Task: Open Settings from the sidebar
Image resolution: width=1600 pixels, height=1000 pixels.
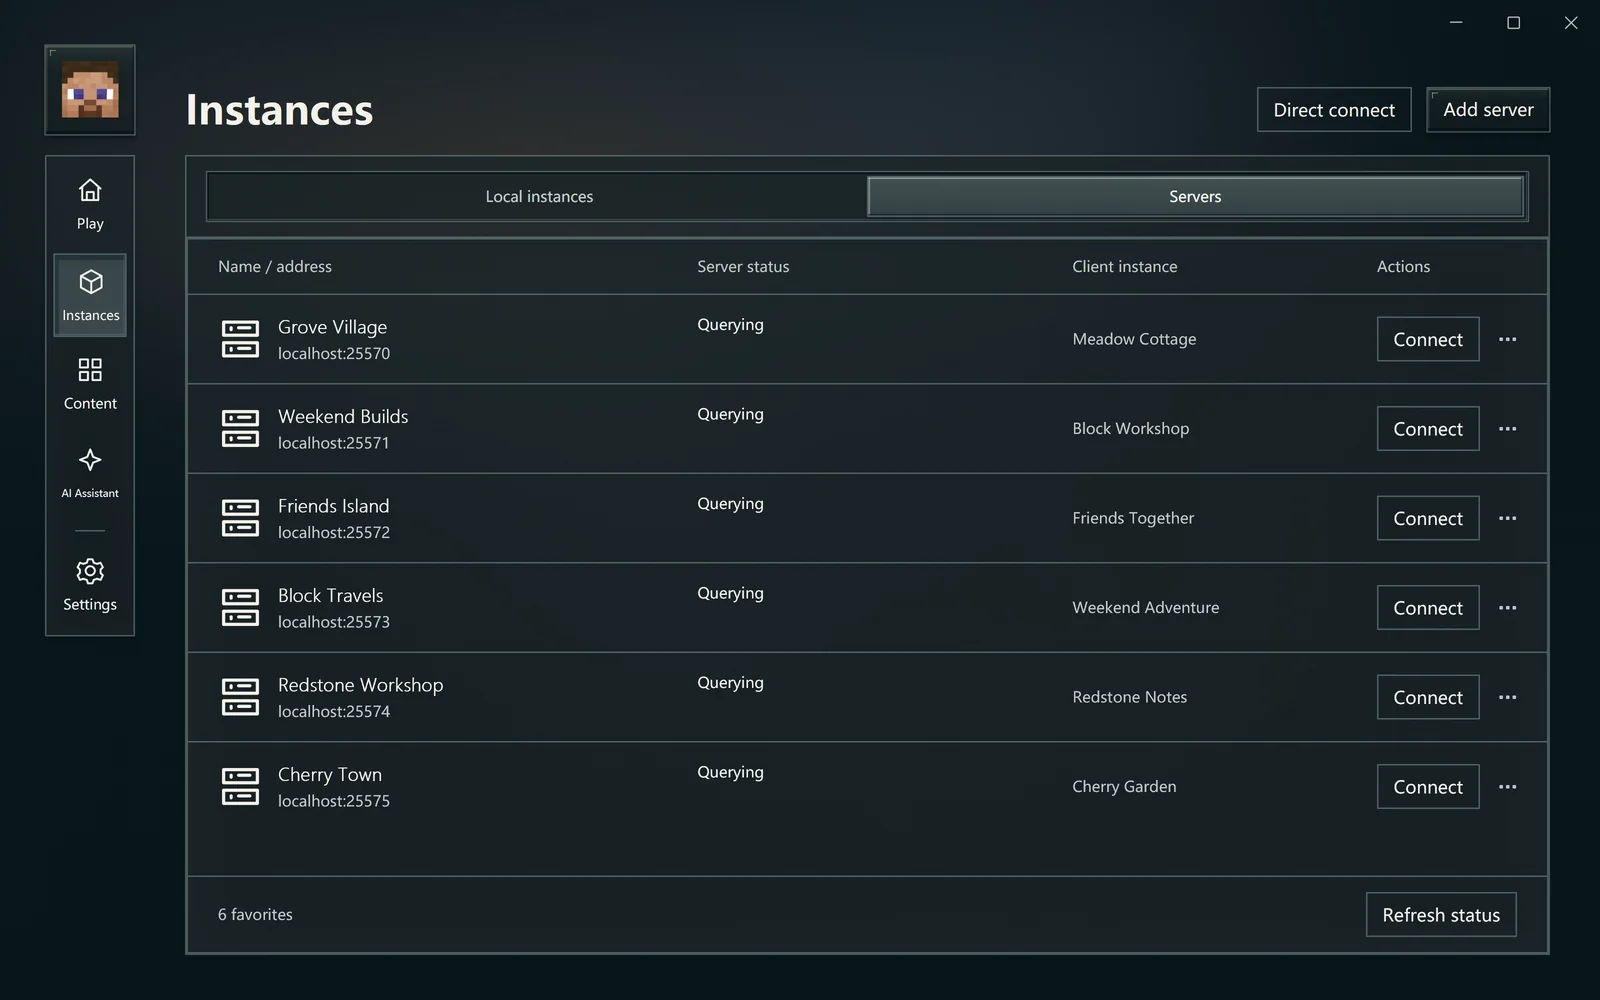Action: [90, 585]
